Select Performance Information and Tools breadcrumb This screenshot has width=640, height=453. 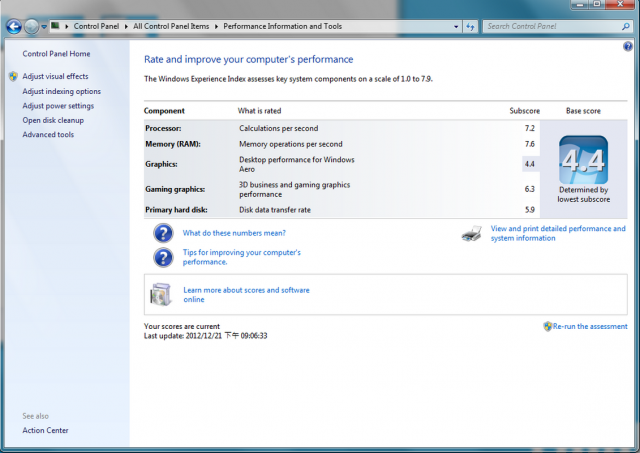pos(282,26)
